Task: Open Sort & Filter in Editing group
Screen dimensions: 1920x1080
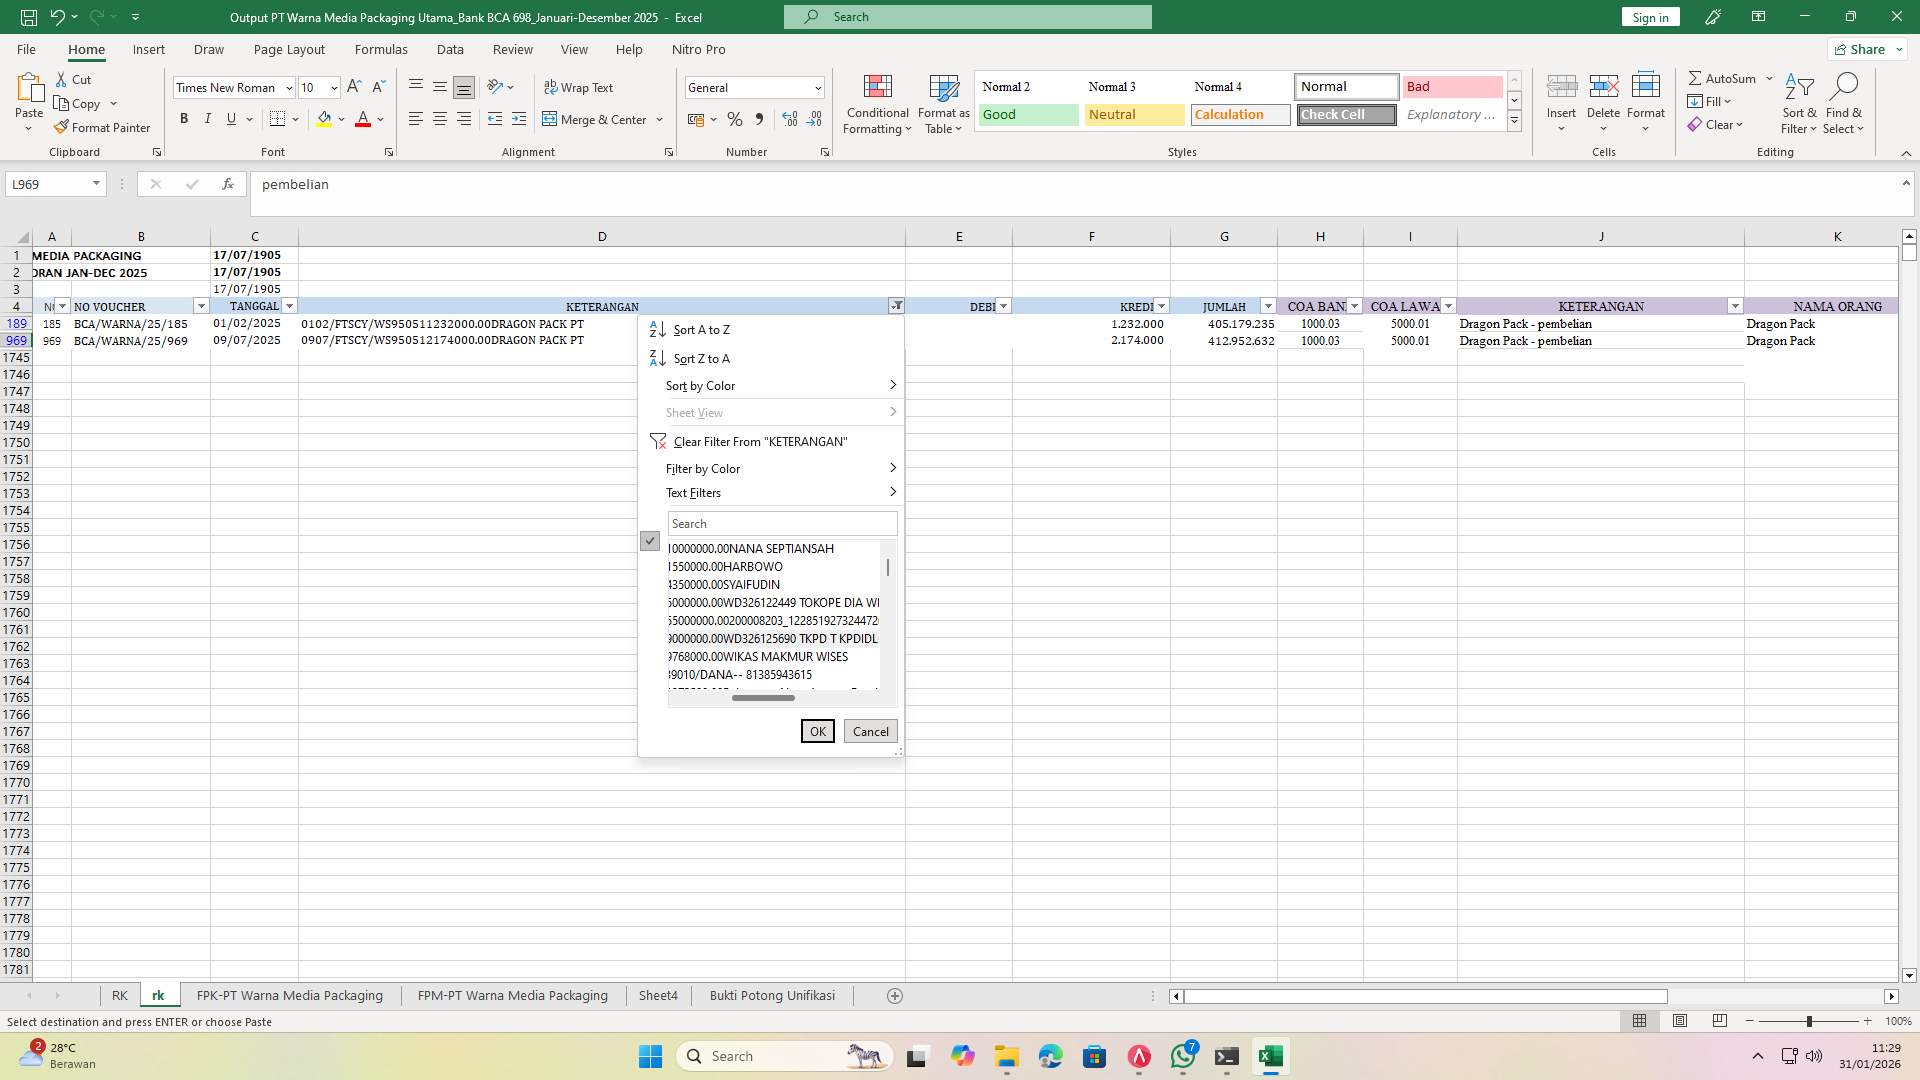Action: click(x=1798, y=103)
